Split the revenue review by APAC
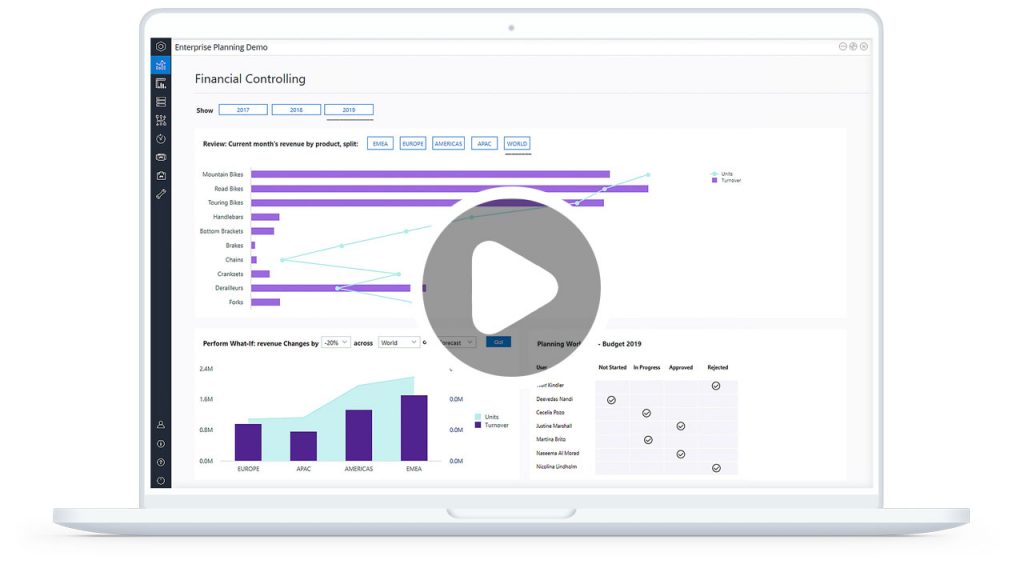The height and width of the screenshot is (576, 1024). (484, 144)
